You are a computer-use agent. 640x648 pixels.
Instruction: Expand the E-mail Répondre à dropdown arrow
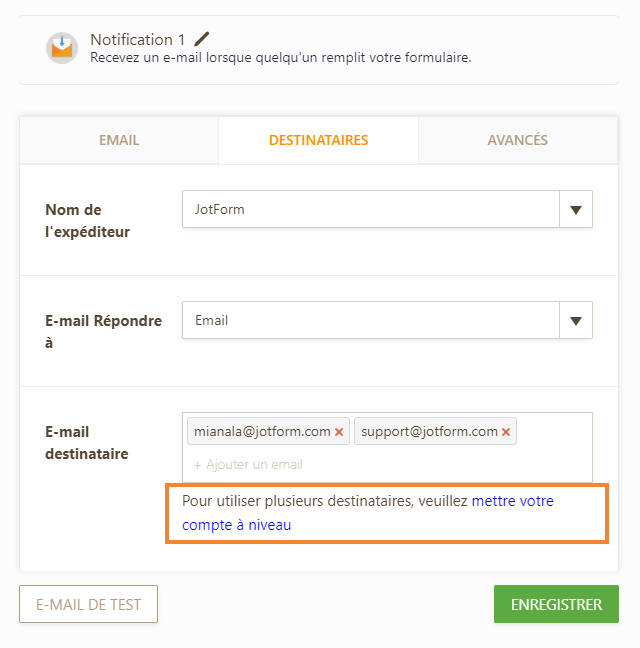(x=575, y=321)
